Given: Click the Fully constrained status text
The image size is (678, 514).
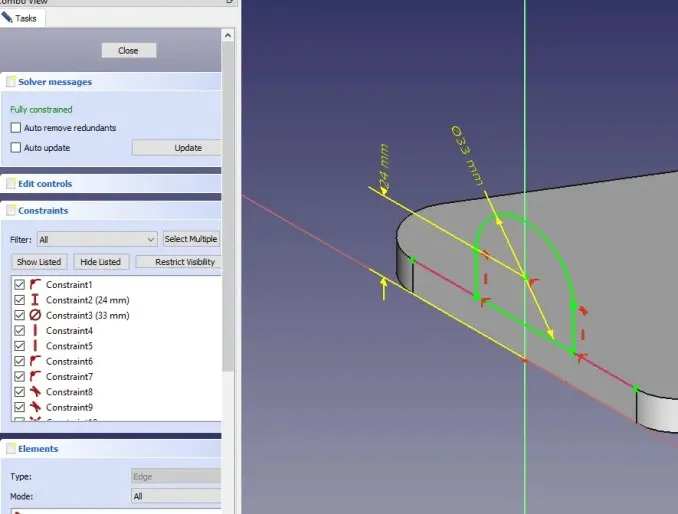Looking at the screenshot, I should 41,110.
